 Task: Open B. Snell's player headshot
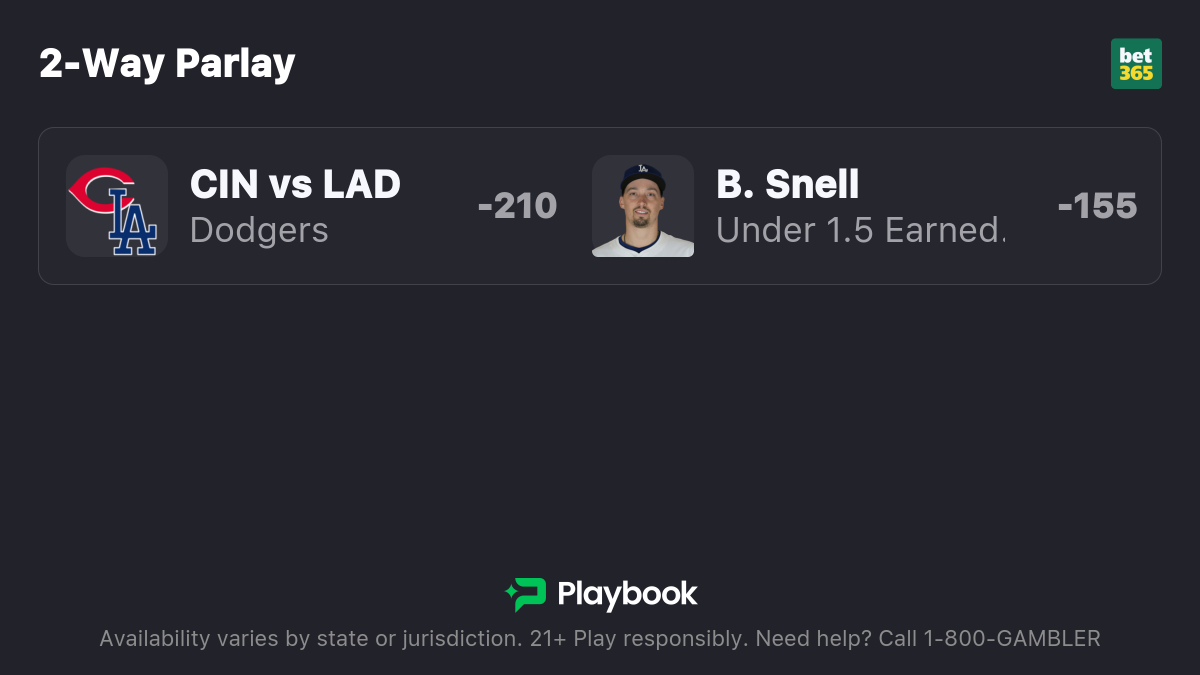(x=643, y=206)
